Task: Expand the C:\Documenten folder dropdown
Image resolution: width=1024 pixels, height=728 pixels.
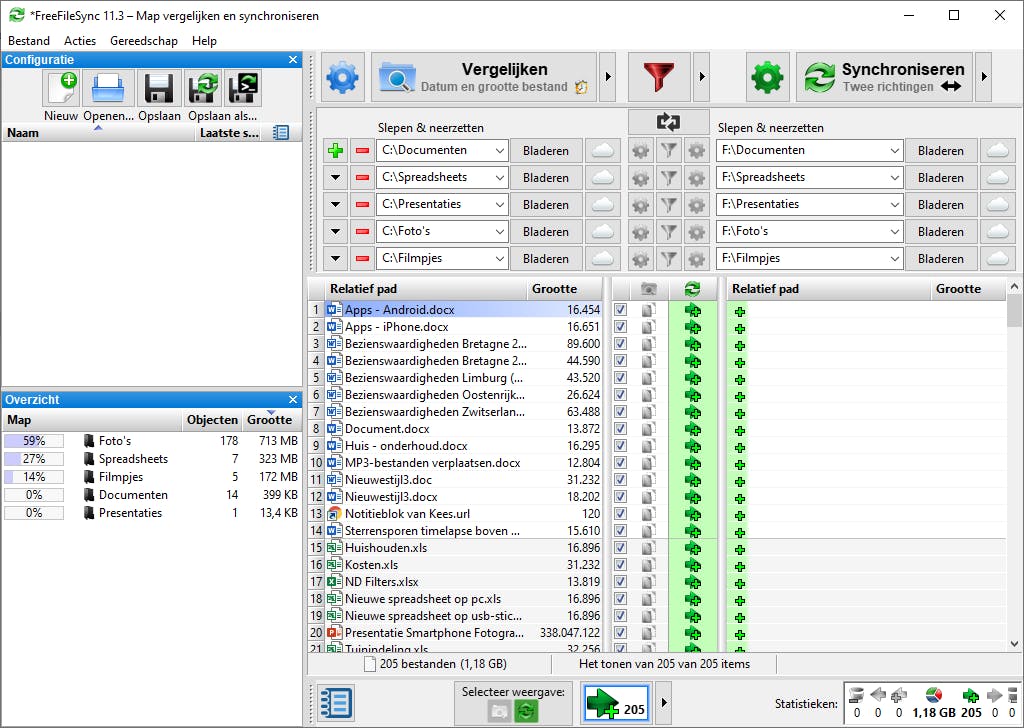Action: point(500,151)
